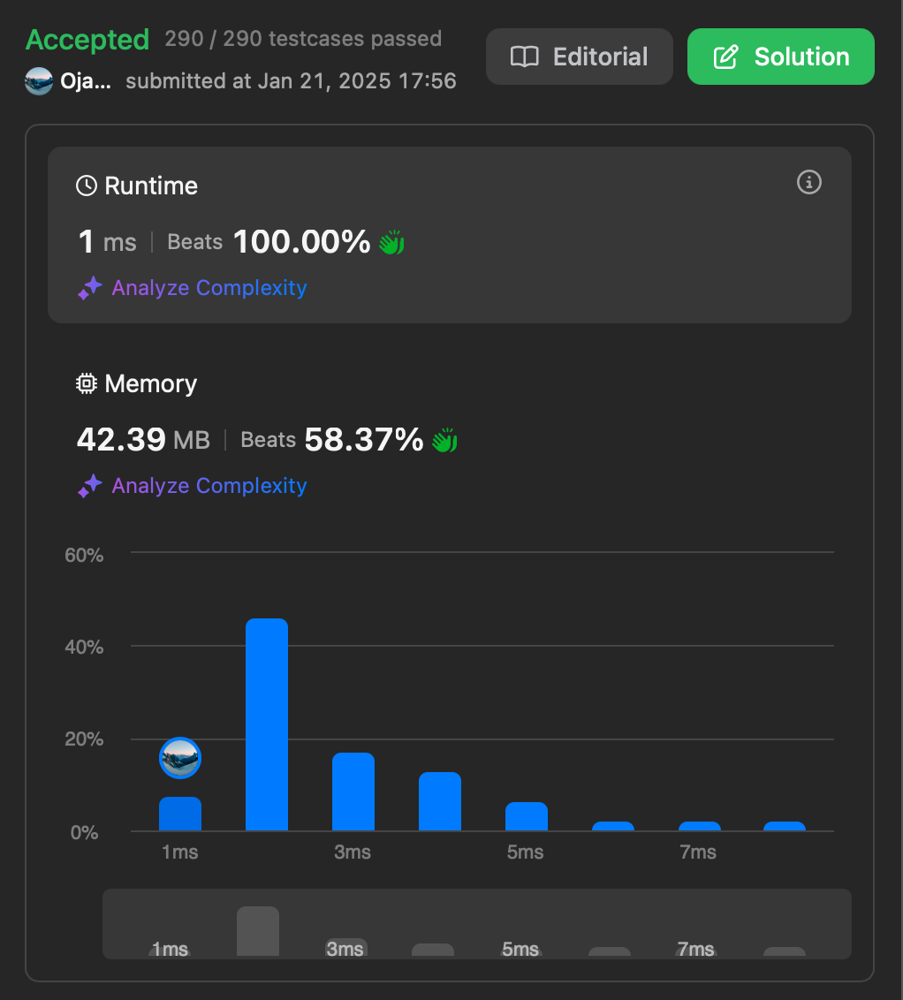
Task: Select the 5ms bar in the chart
Action: [526, 816]
